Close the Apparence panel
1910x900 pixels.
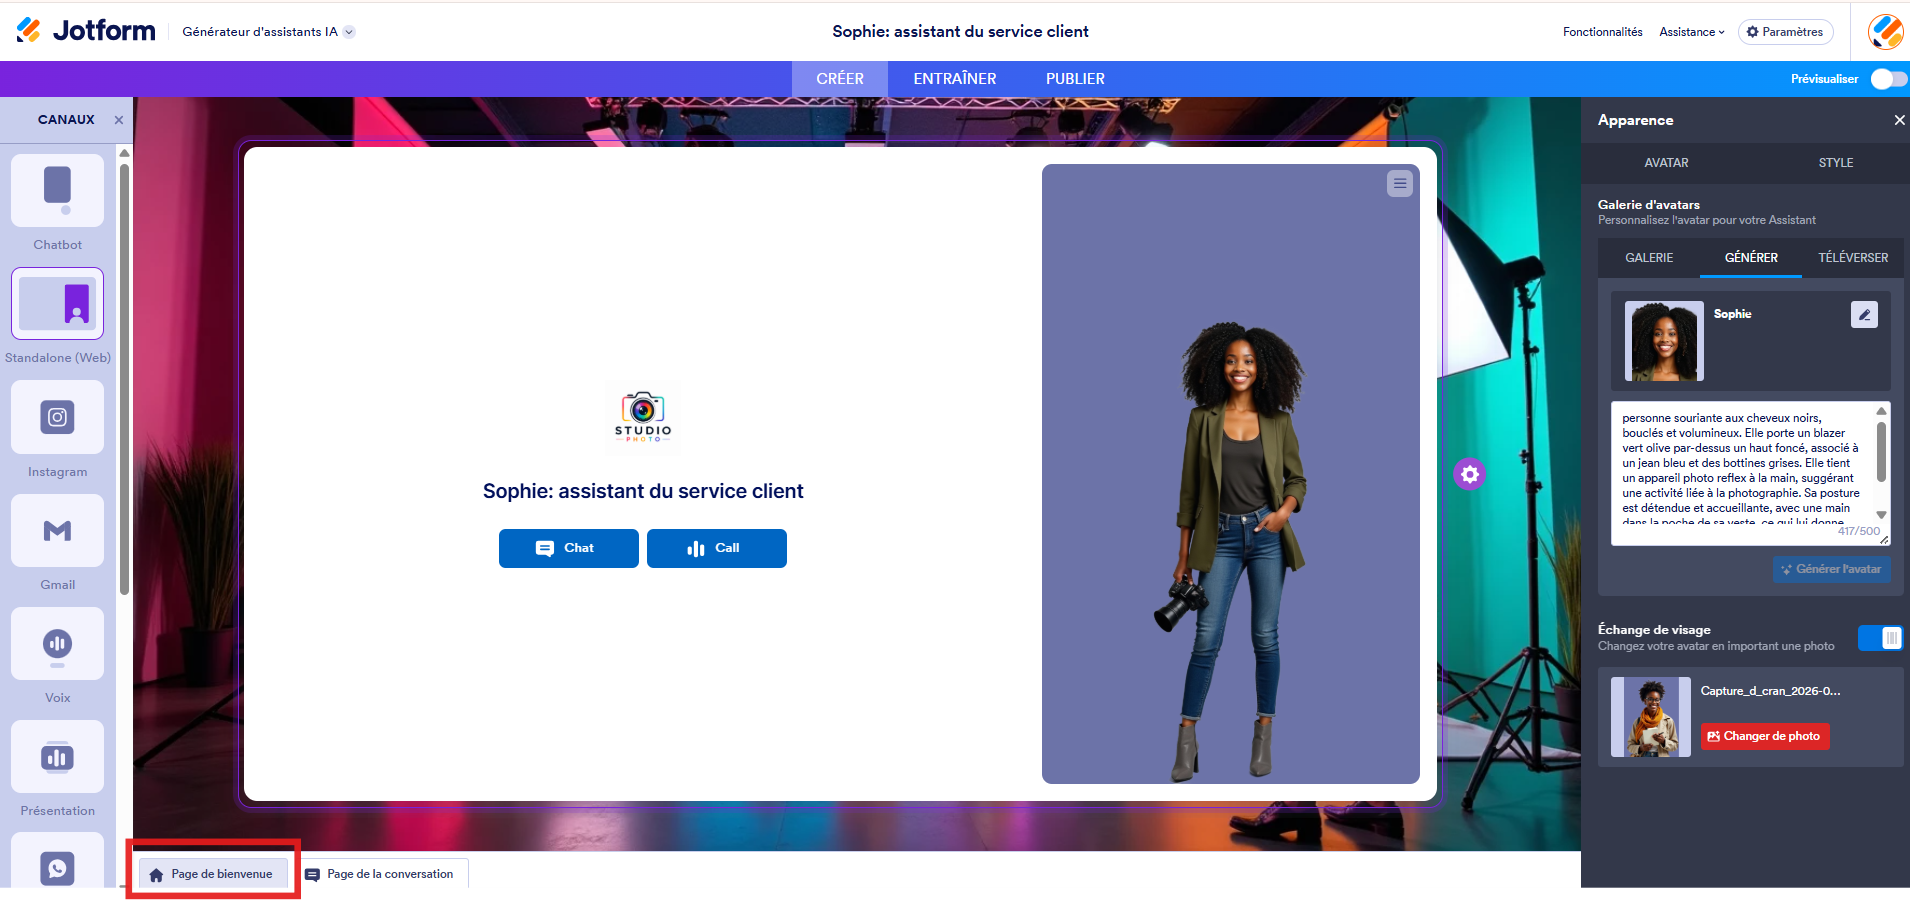(x=1899, y=120)
